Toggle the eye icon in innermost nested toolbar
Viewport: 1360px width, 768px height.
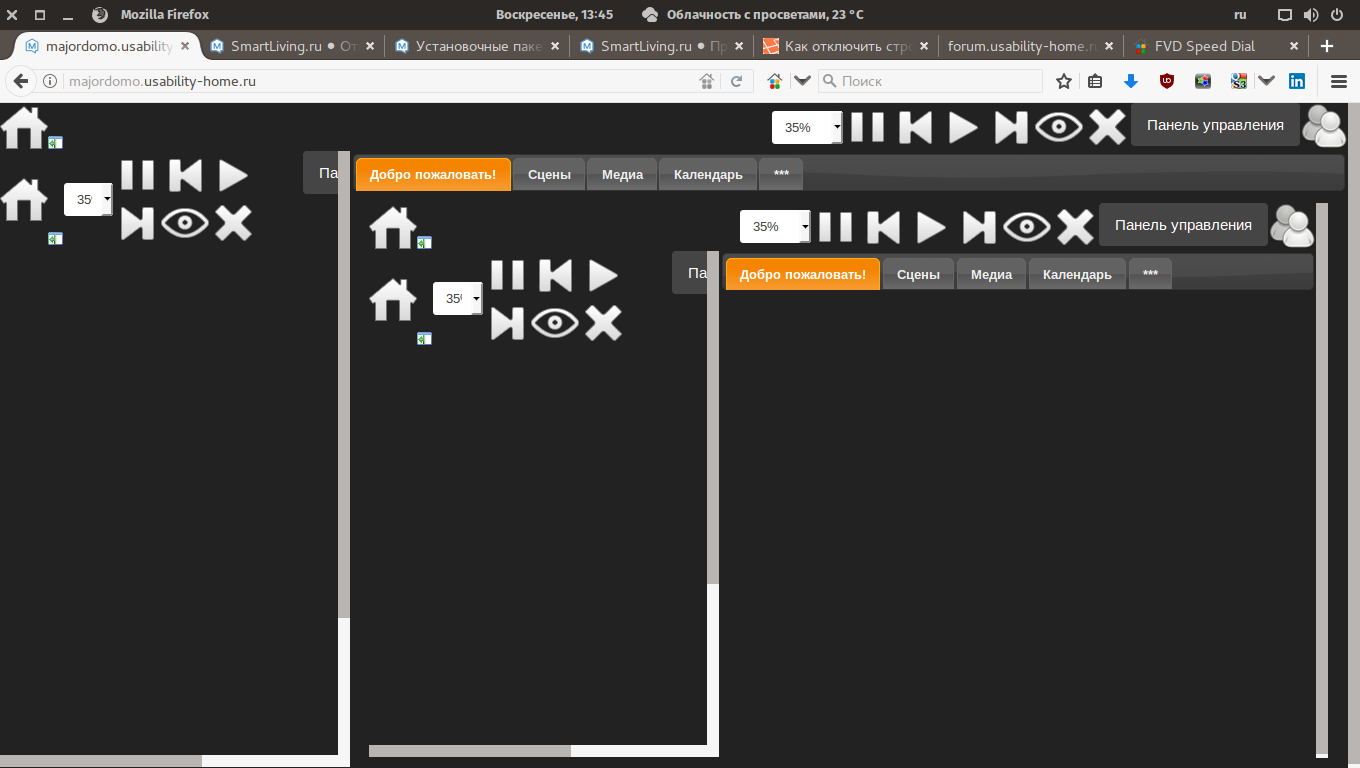pyautogui.click(x=1027, y=227)
